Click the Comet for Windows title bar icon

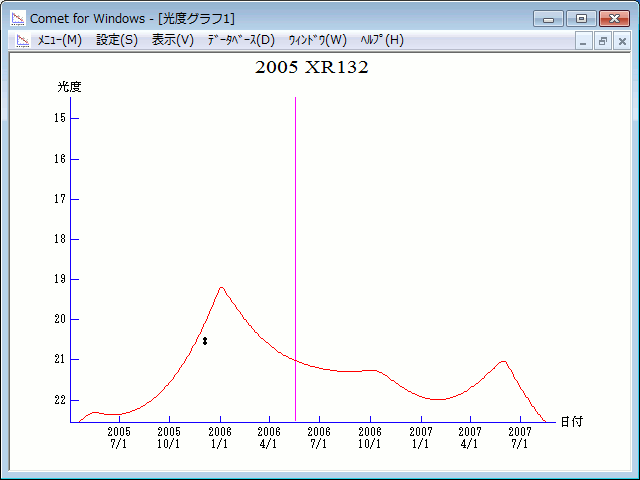pos(18,18)
